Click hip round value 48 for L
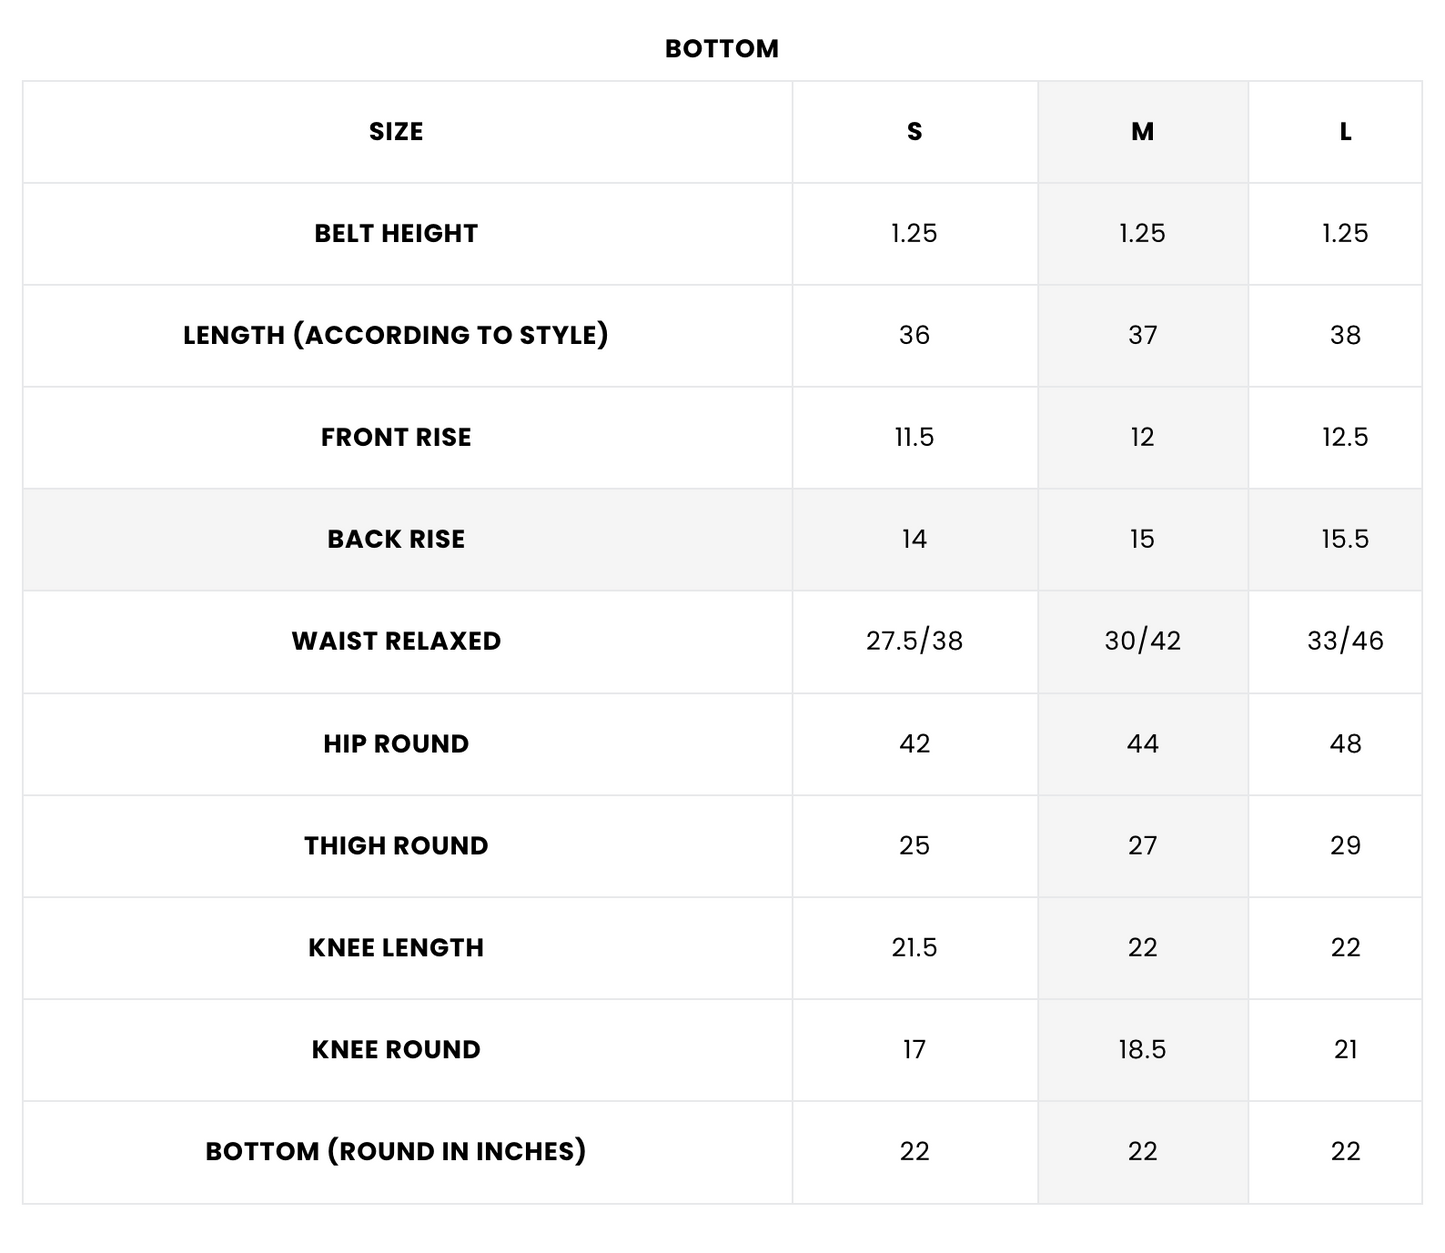The height and width of the screenshot is (1253, 1445). tap(1345, 744)
